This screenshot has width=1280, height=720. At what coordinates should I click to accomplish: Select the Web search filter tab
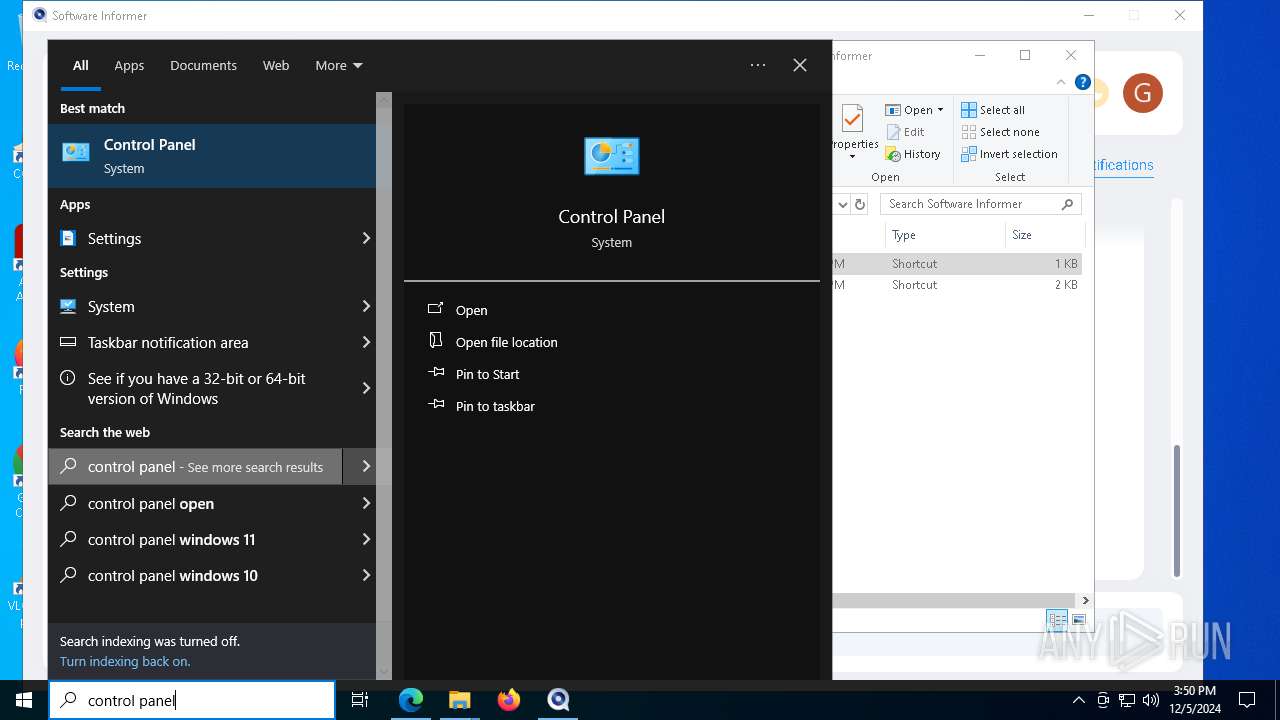click(276, 65)
